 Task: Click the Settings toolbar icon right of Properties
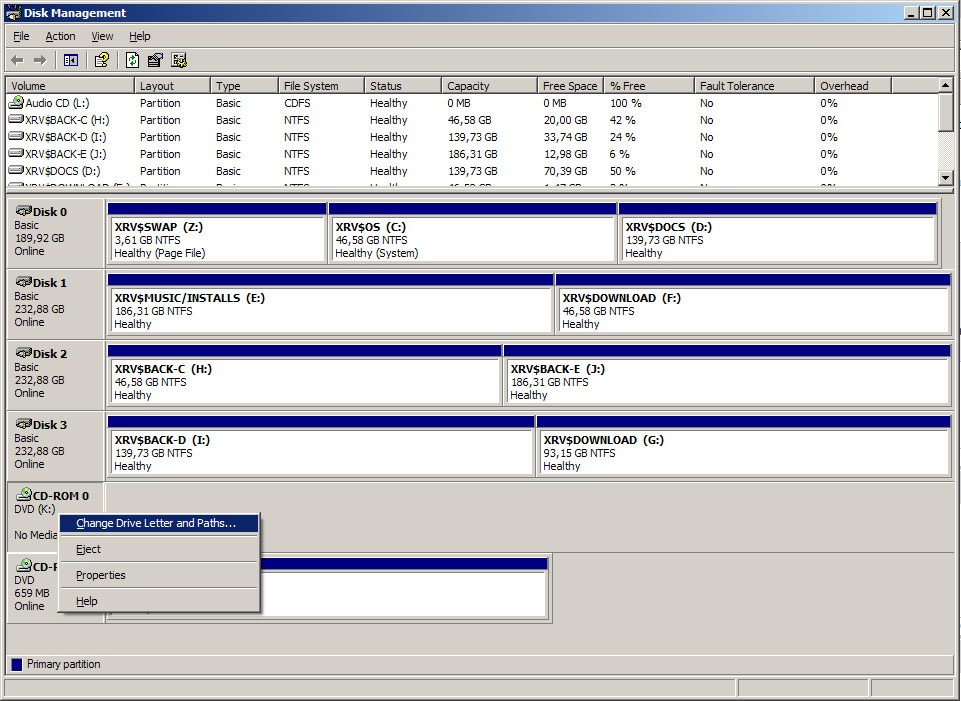click(x=179, y=60)
